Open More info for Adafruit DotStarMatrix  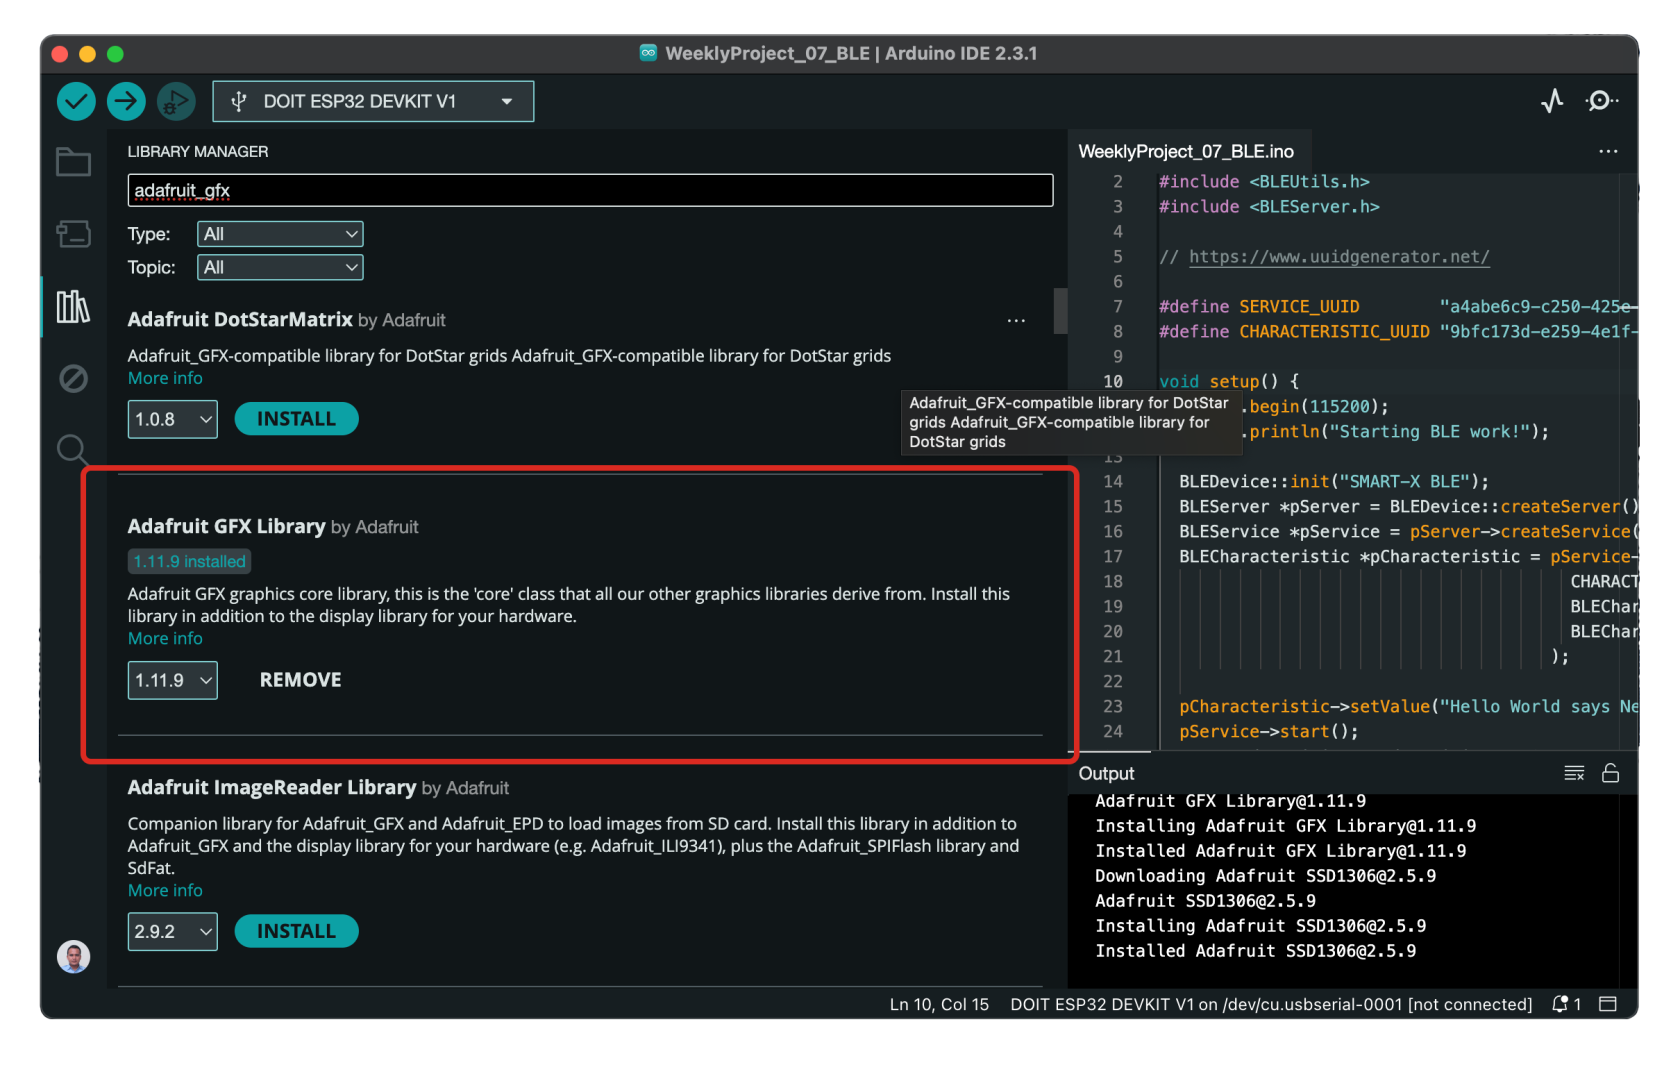[x=165, y=378]
